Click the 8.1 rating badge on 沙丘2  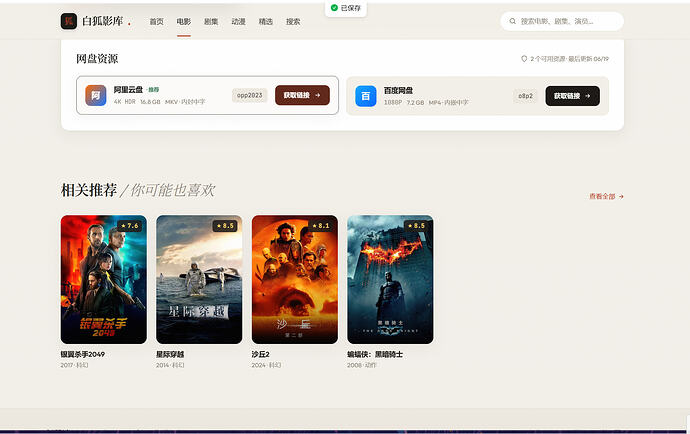321,226
